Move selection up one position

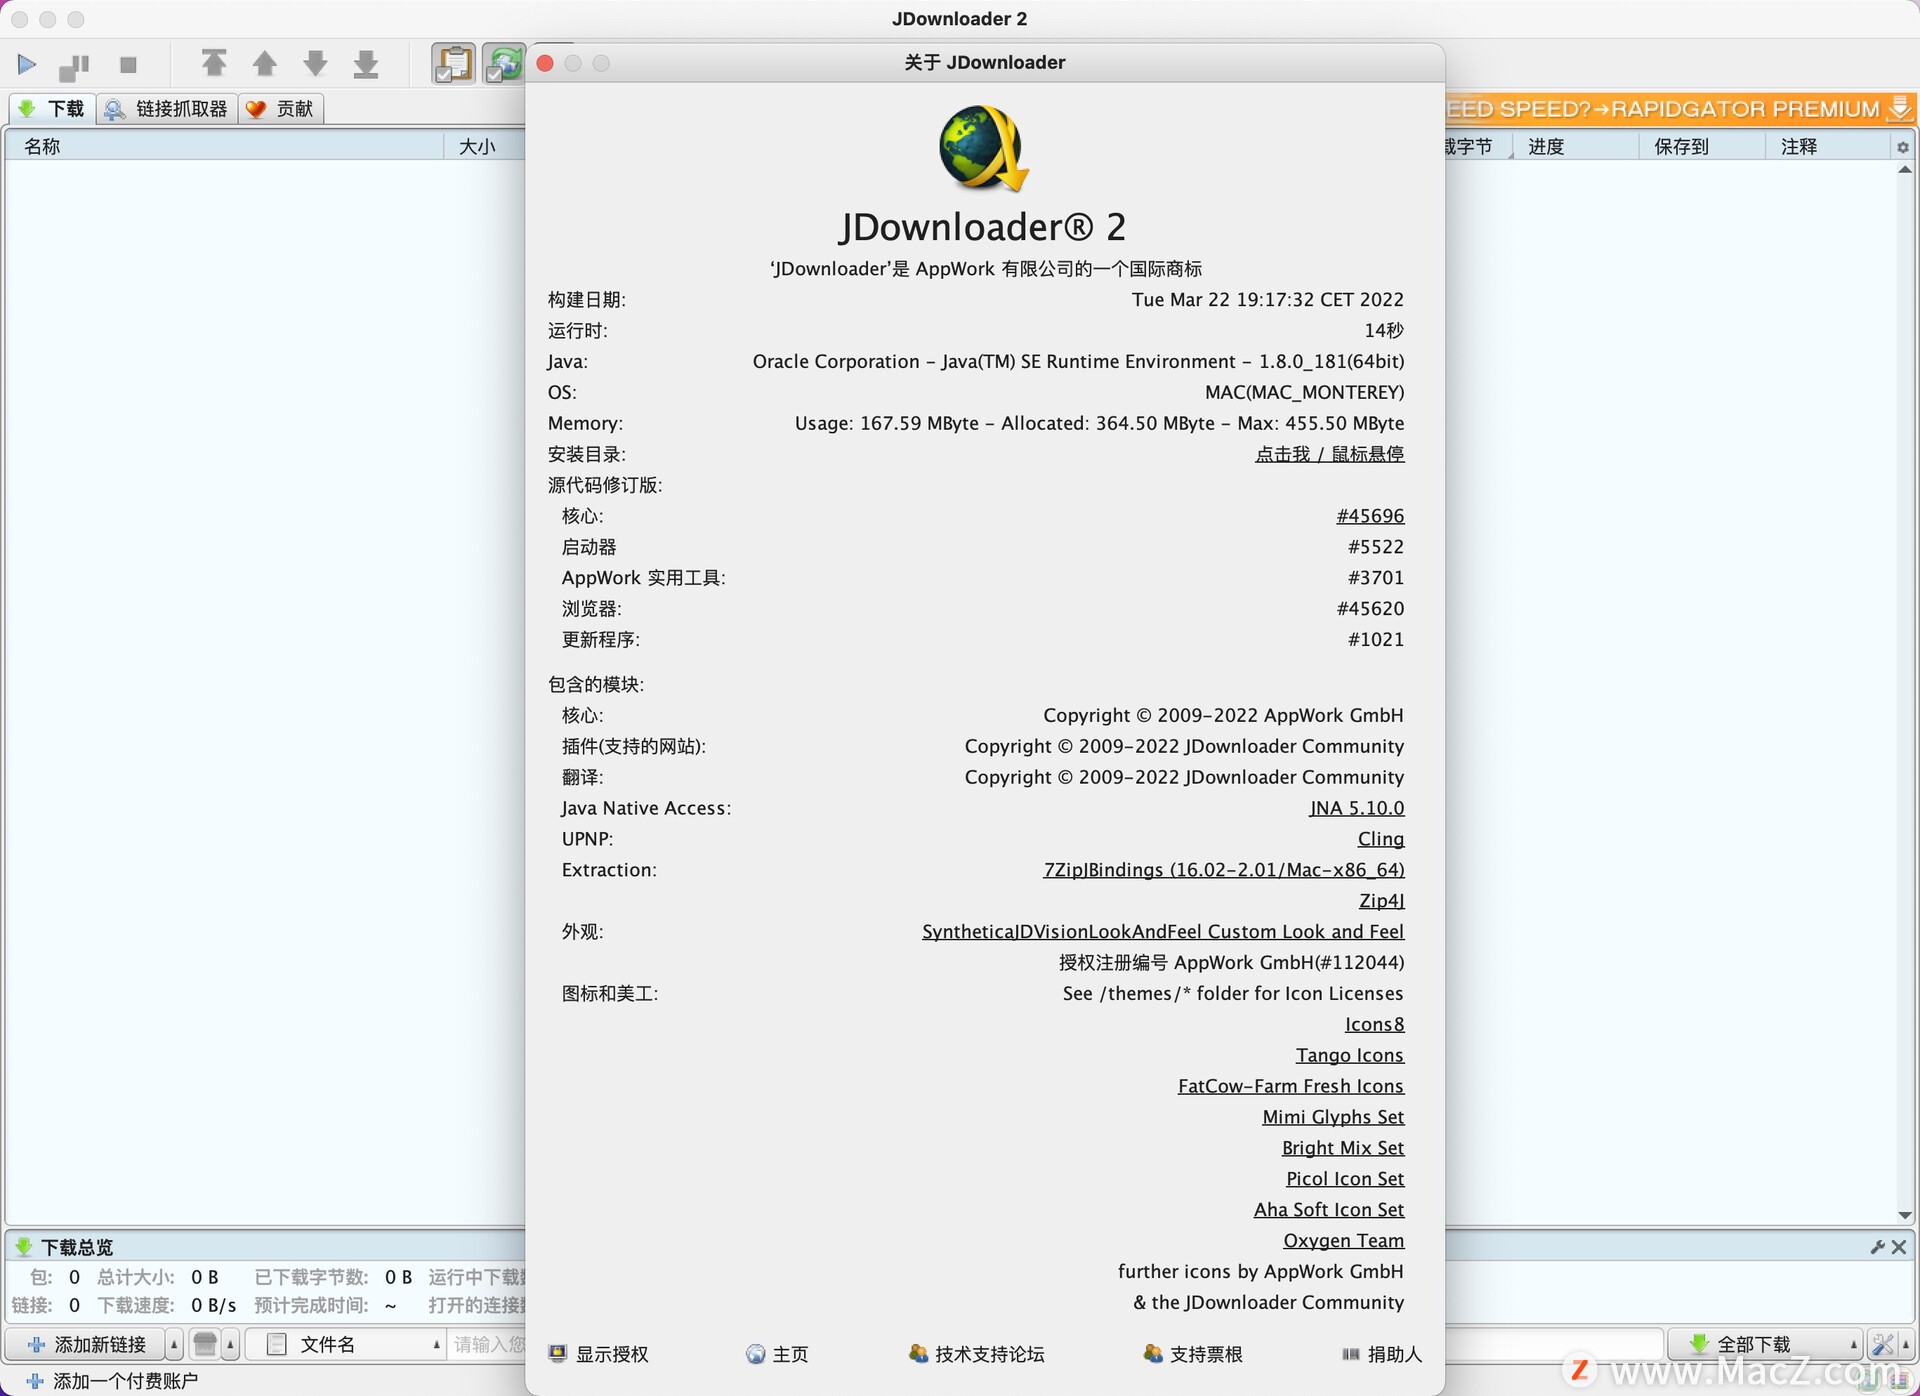pyautogui.click(x=264, y=64)
